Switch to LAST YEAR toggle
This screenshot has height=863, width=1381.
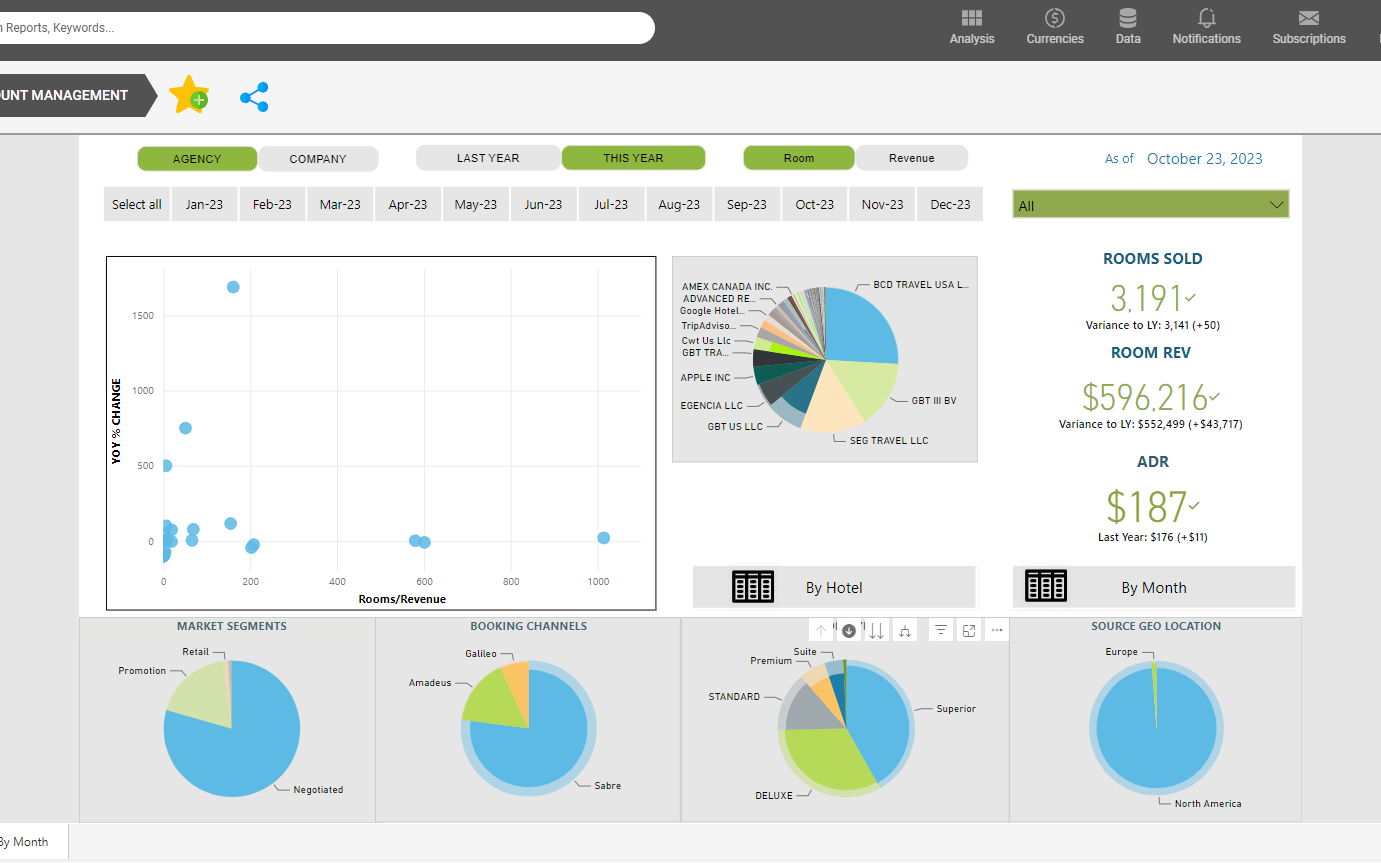tap(487, 158)
